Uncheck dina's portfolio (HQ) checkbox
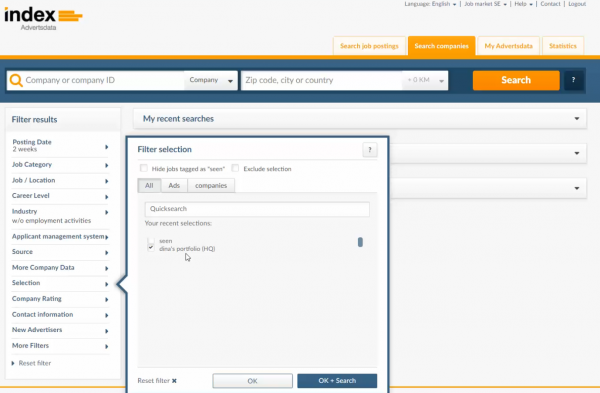This screenshot has height=393, width=600. point(151,248)
